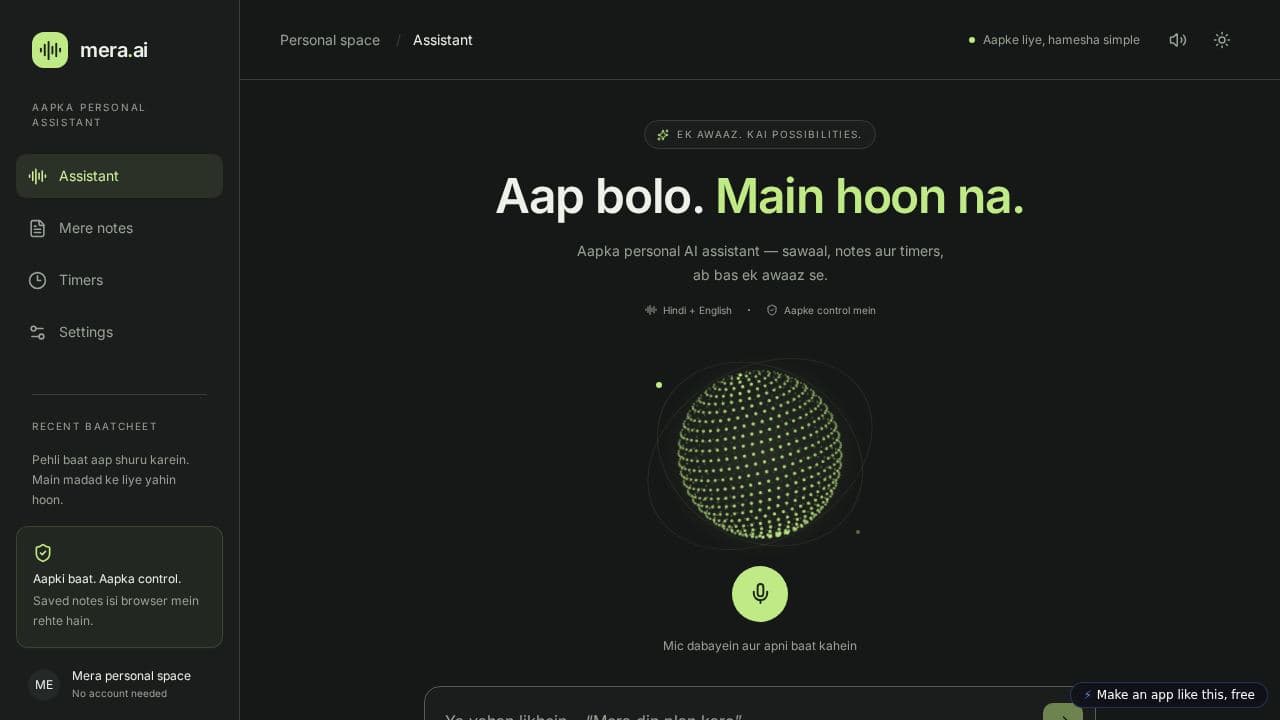Click the waveform icon beside Hindi + English
Screen dimensions: 1280x720
click(x=651, y=310)
